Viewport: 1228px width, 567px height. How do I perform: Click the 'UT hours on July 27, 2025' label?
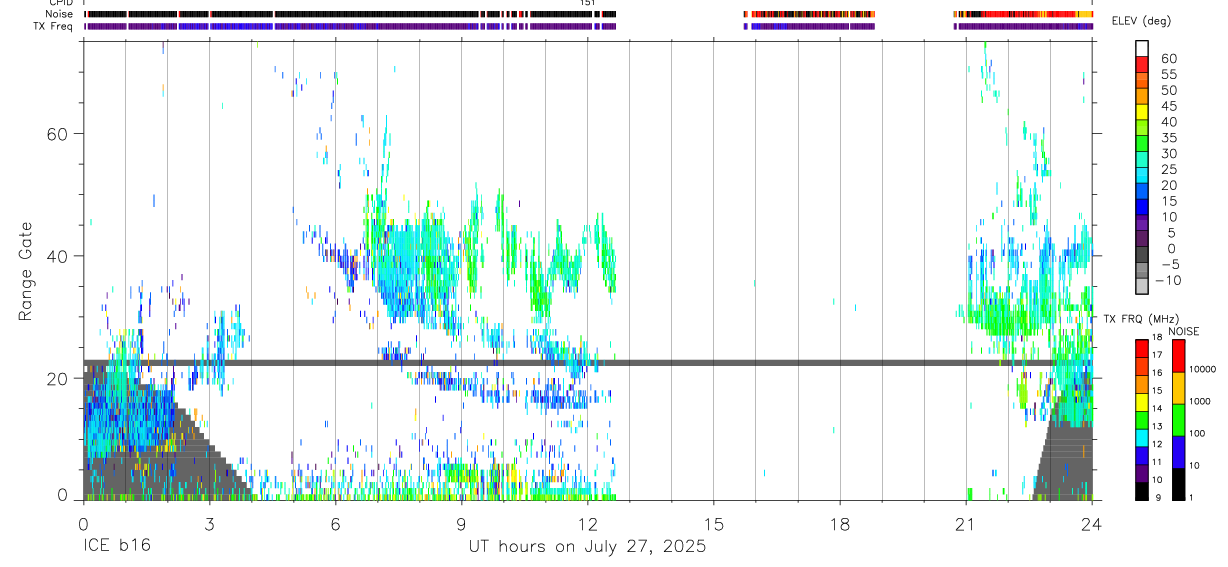coord(588,547)
